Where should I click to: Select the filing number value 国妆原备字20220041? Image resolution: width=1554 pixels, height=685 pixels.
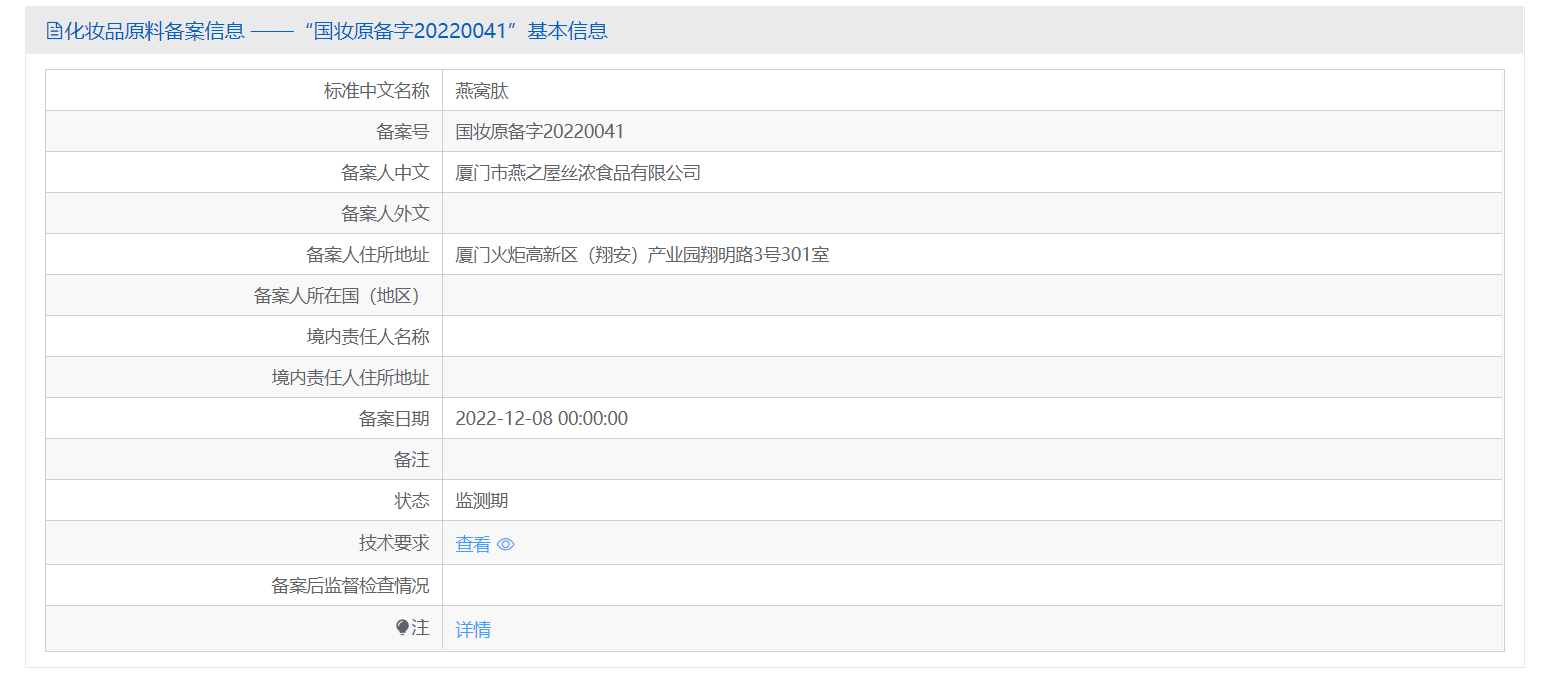[x=540, y=132]
